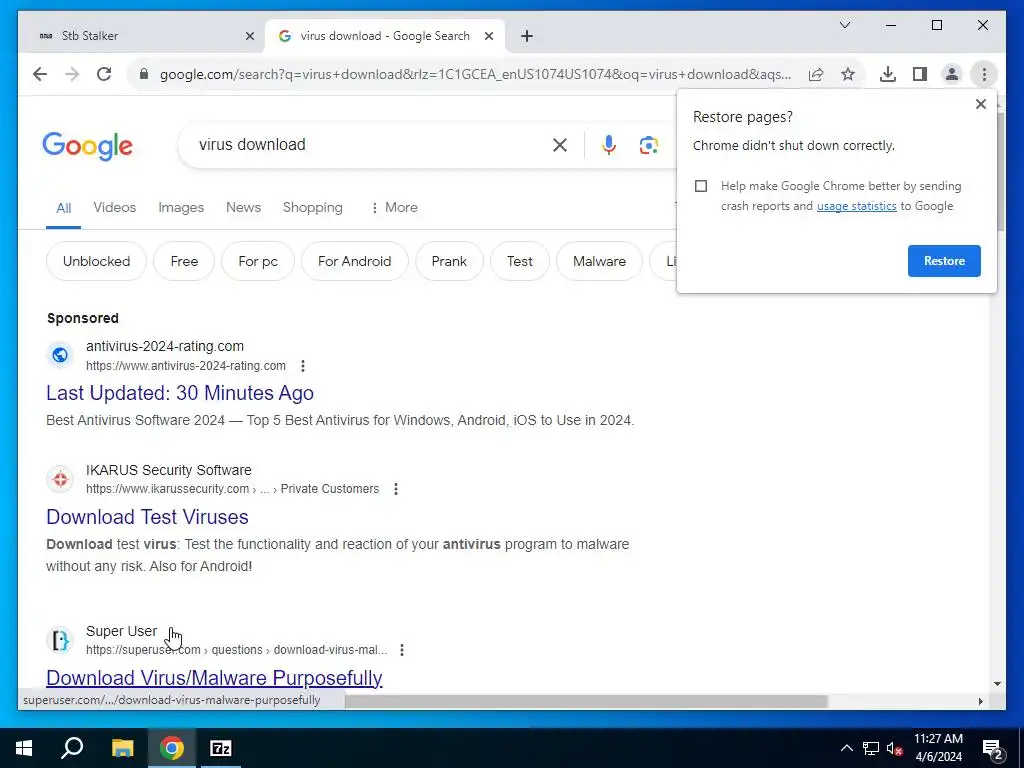The image size is (1024, 768).
Task: Apply the Malware filter chip
Action: [x=600, y=261]
